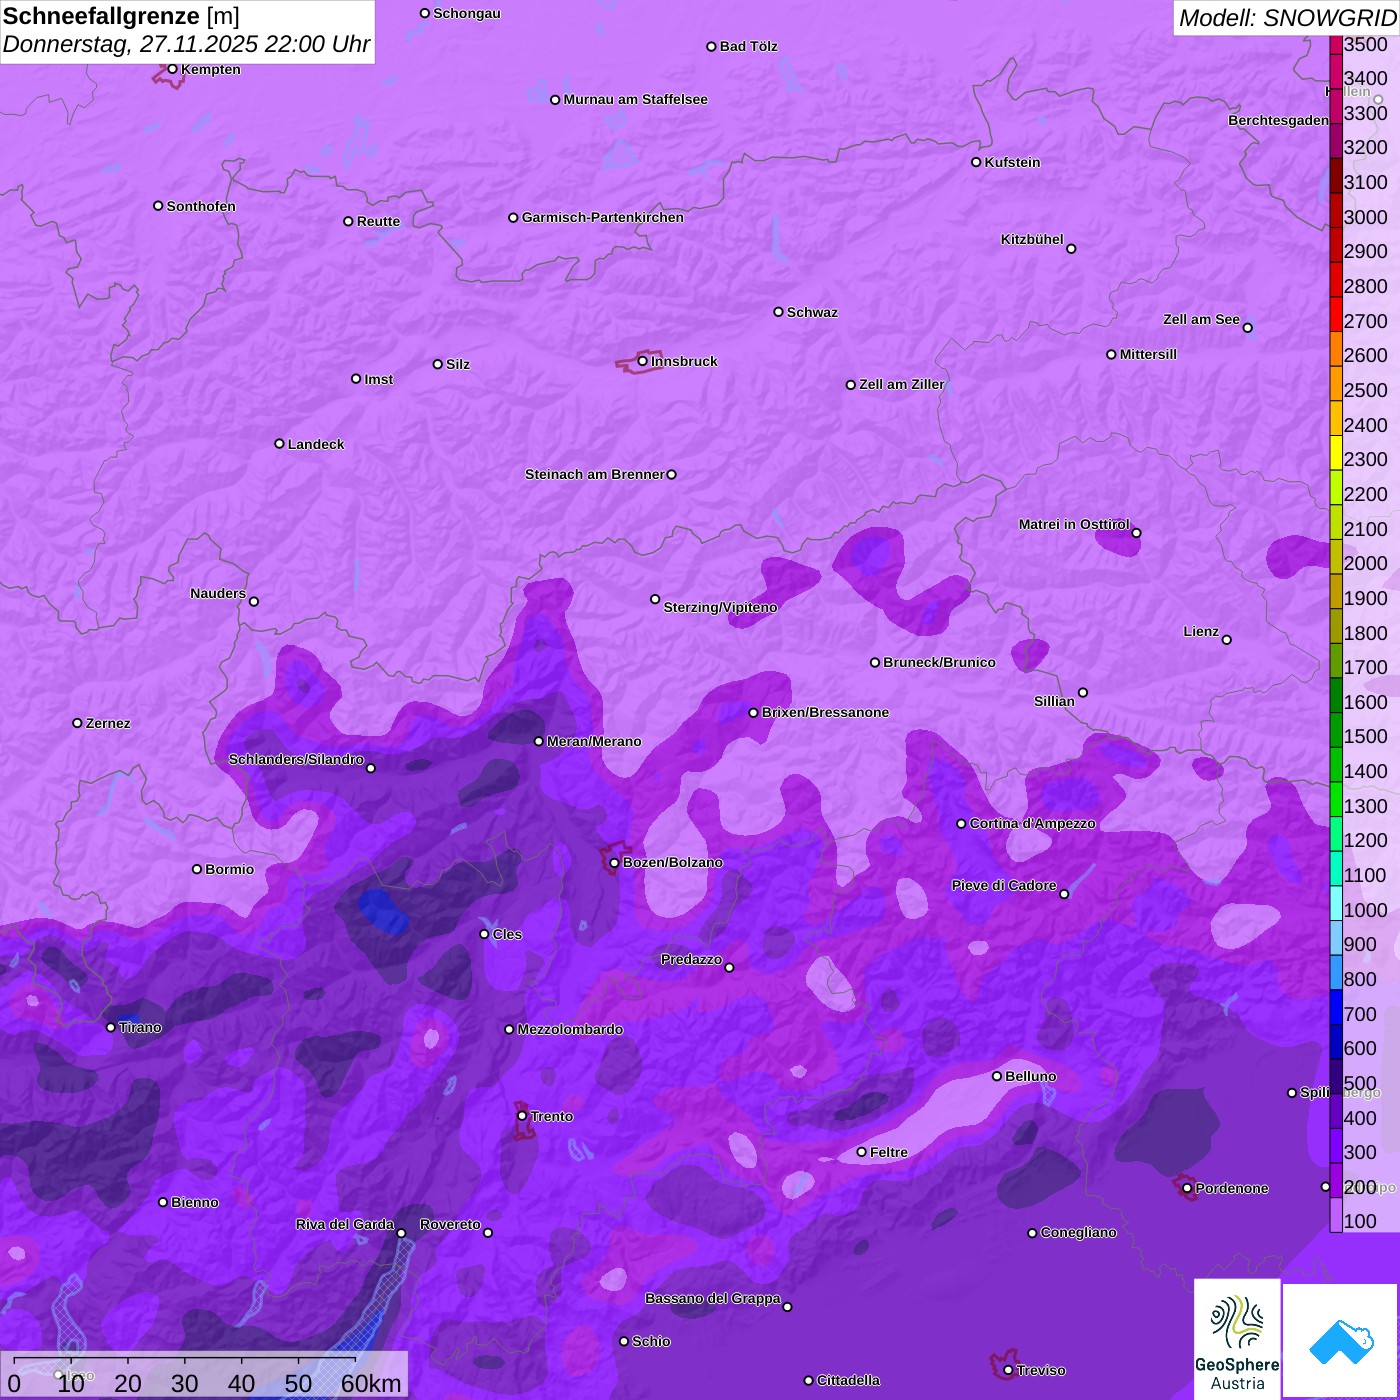Click the 'Bad Tölz' label
1400x1400 pixels.
click(749, 46)
